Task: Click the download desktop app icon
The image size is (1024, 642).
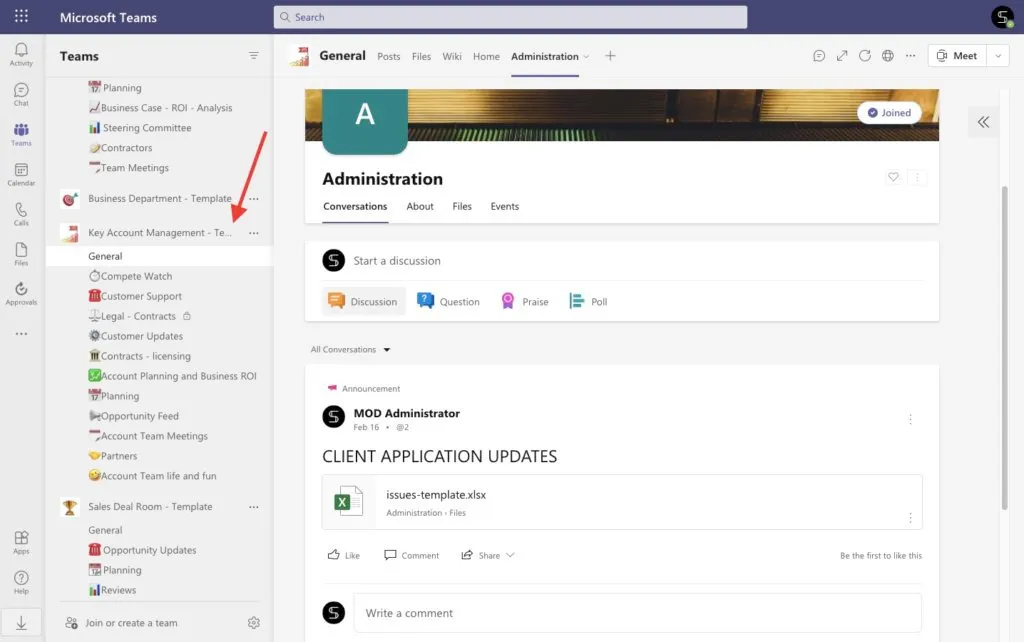Action: (21, 623)
